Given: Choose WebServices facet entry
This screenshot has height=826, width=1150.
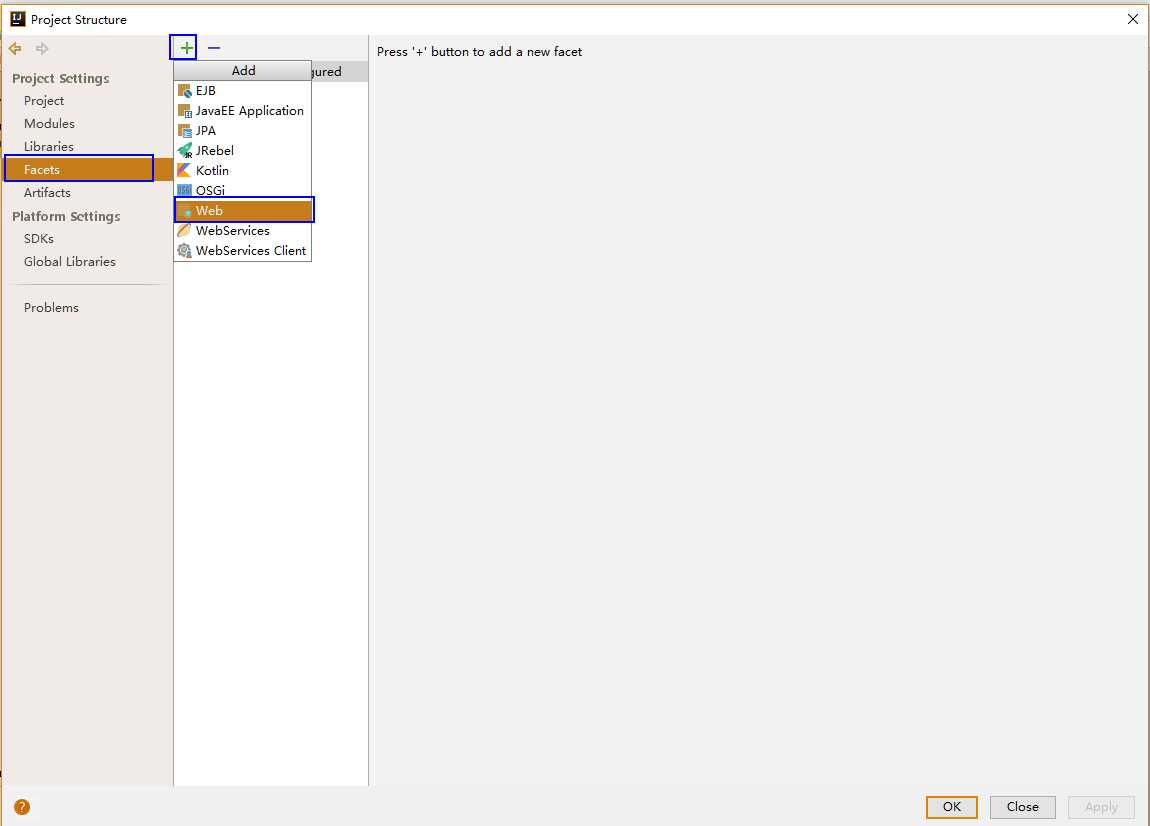Looking at the screenshot, I should point(243,230).
